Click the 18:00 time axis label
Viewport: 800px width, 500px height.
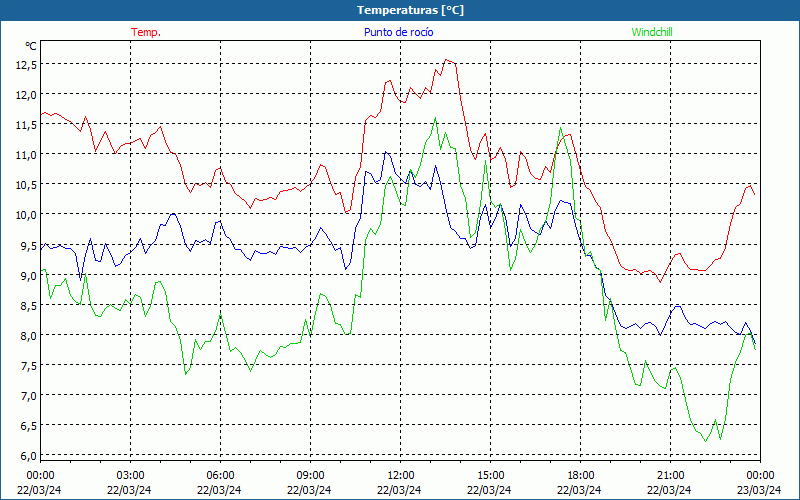(x=581, y=476)
